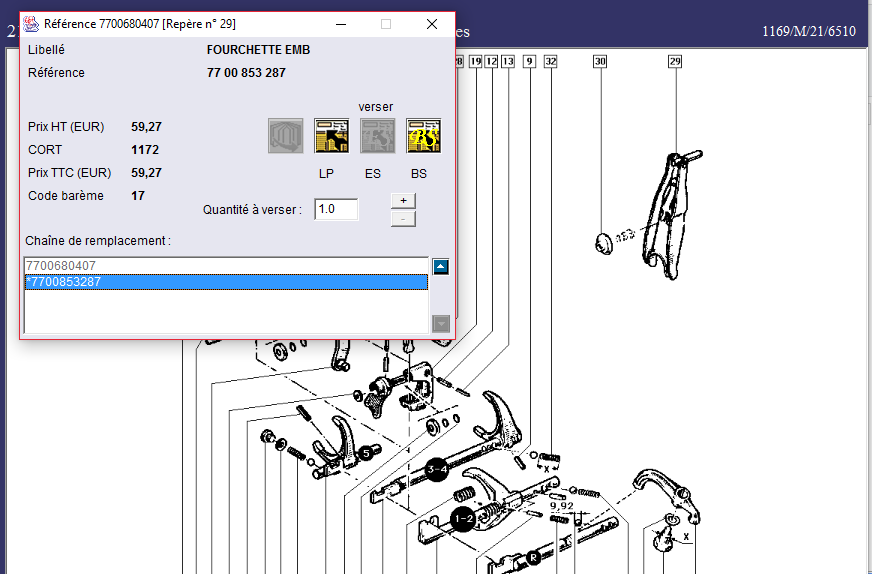
Task: Click callout number 9 on the diagram
Action: (x=529, y=62)
